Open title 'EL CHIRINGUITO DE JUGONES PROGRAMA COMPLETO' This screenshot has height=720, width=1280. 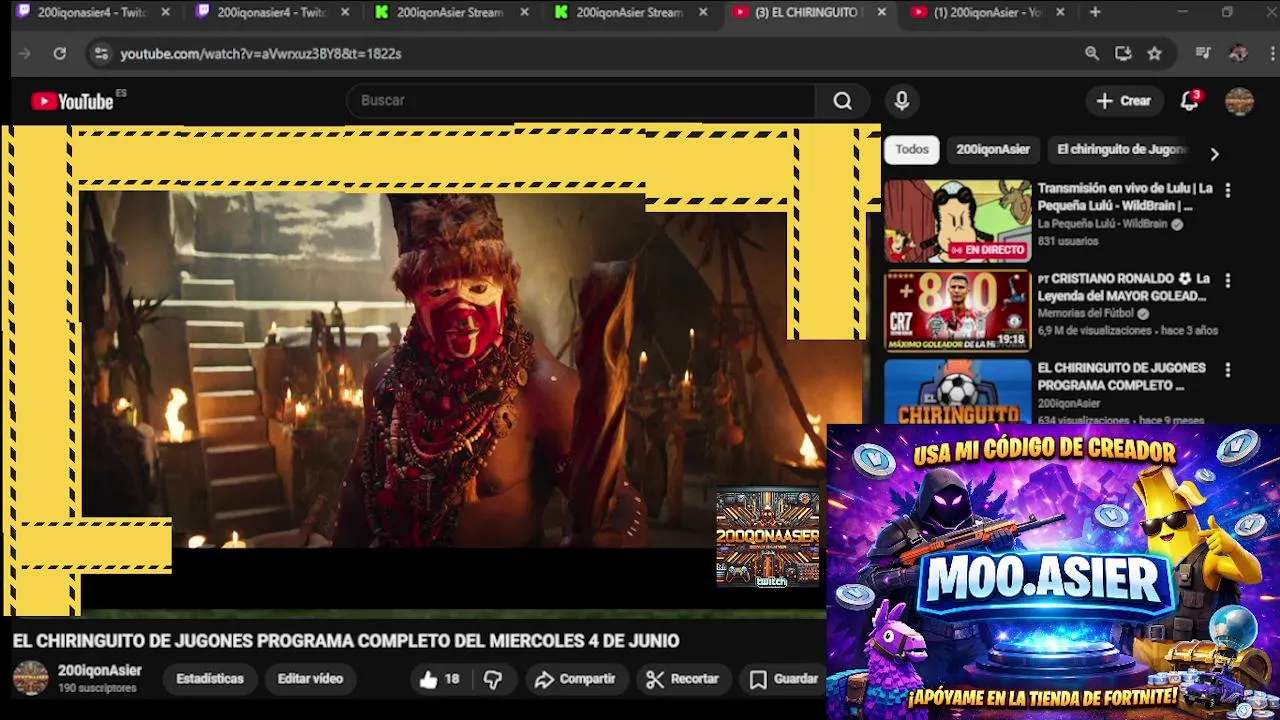pos(1121,376)
